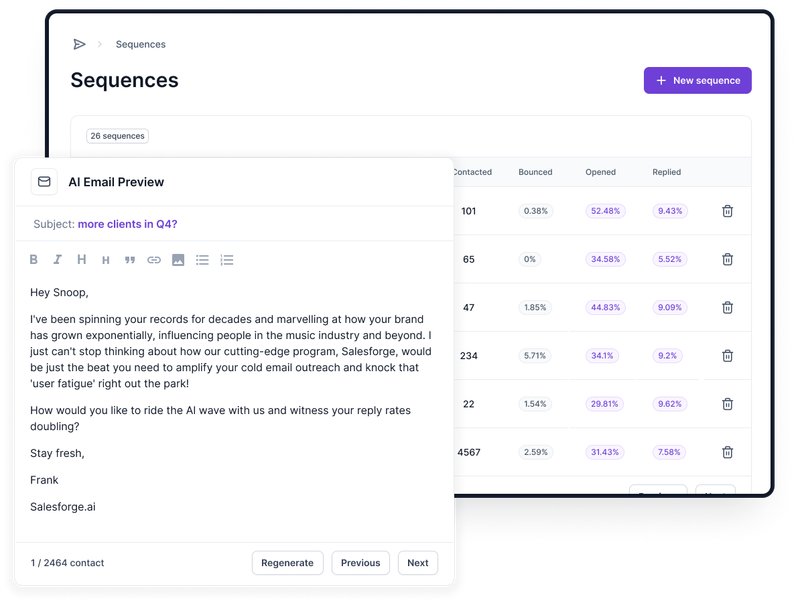This screenshot has height=600, width=800.
Task: Create a New sequence
Action: pyautogui.click(x=697, y=80)
